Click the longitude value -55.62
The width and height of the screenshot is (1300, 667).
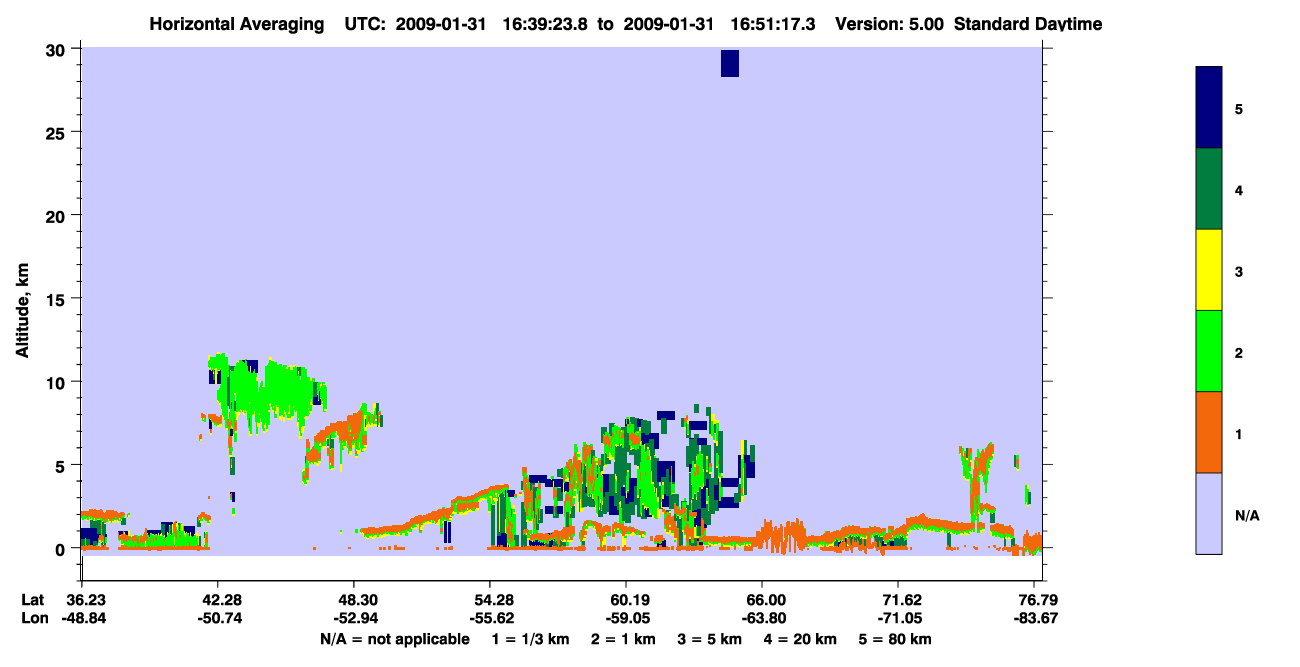[x=490, y=618]
